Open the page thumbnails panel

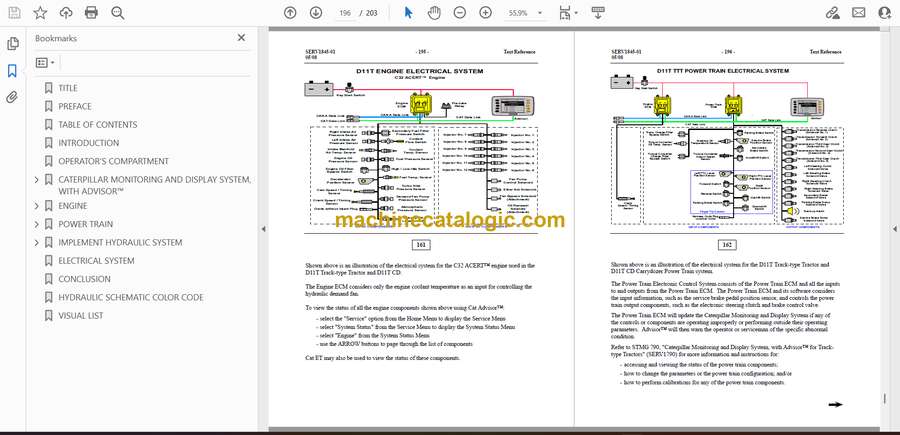(12, 44)
